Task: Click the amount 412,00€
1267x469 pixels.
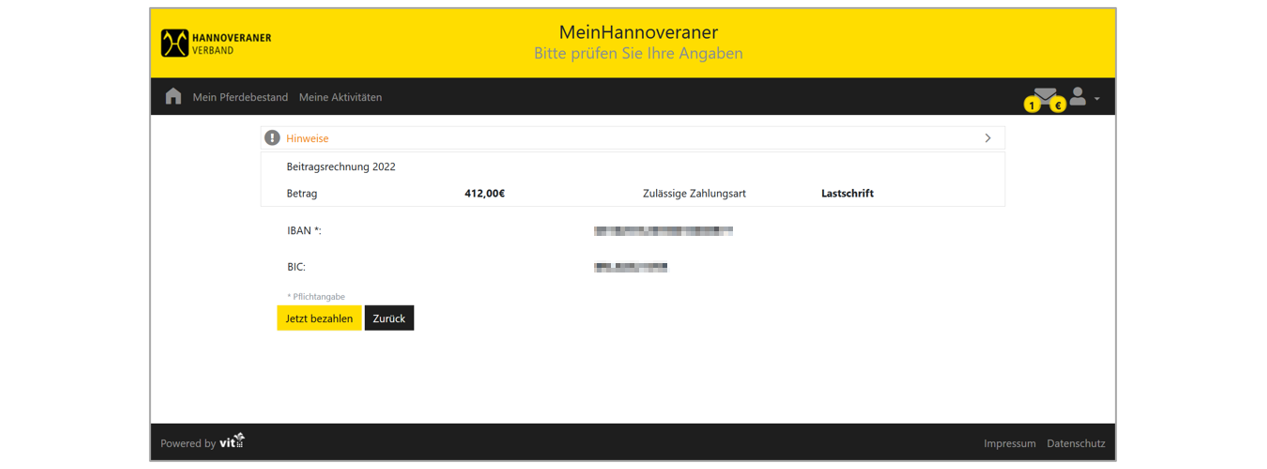Action: (485, 193)
